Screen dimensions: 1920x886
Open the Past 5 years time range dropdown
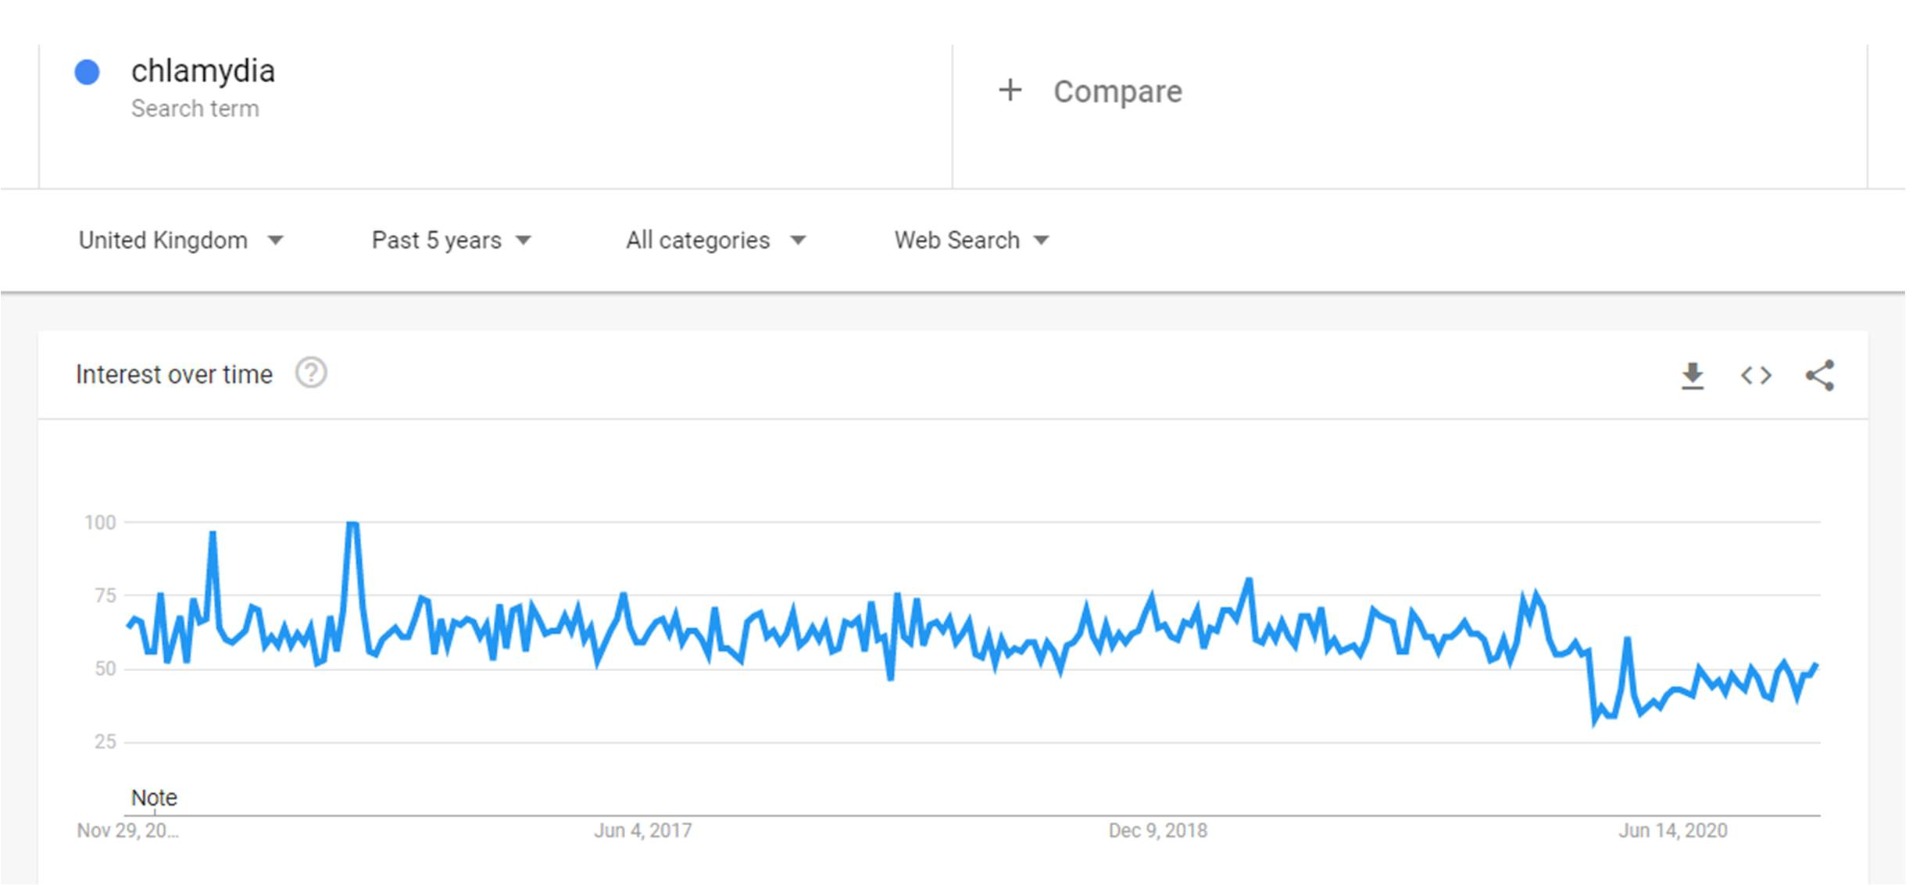click(451, 240)
